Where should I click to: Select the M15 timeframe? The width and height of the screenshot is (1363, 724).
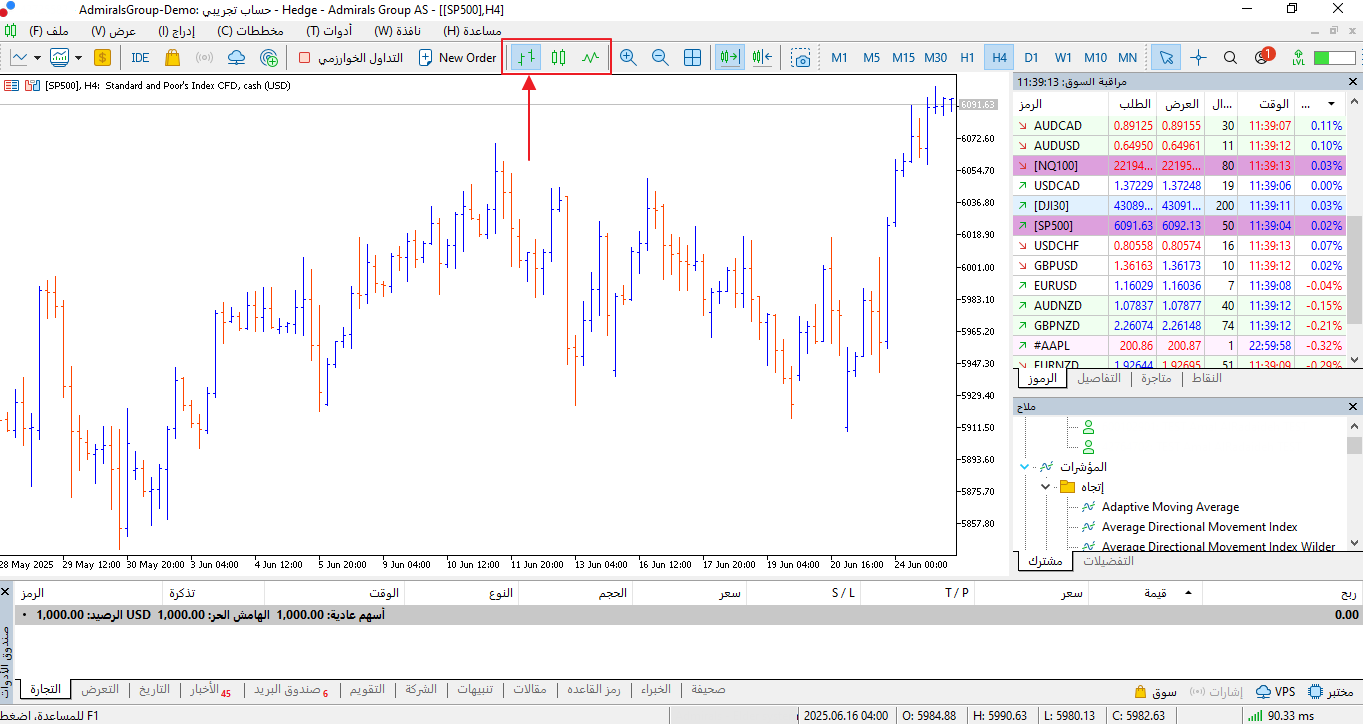point(903,57)
